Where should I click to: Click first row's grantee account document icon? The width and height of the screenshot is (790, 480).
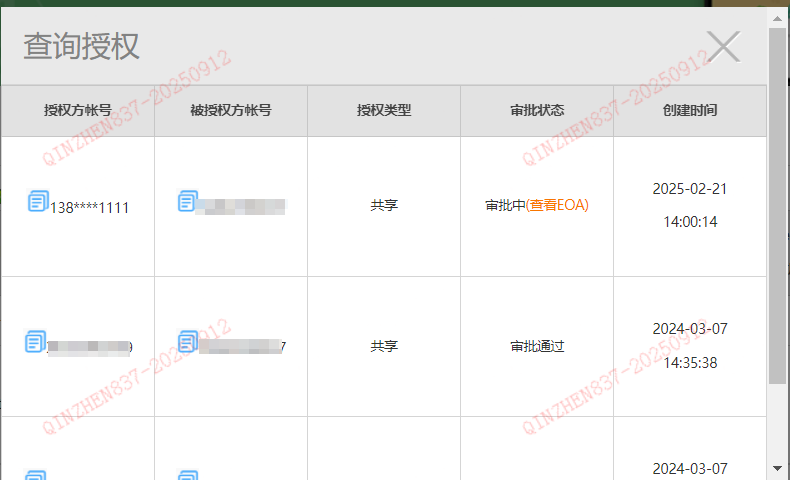click(187, 201)
